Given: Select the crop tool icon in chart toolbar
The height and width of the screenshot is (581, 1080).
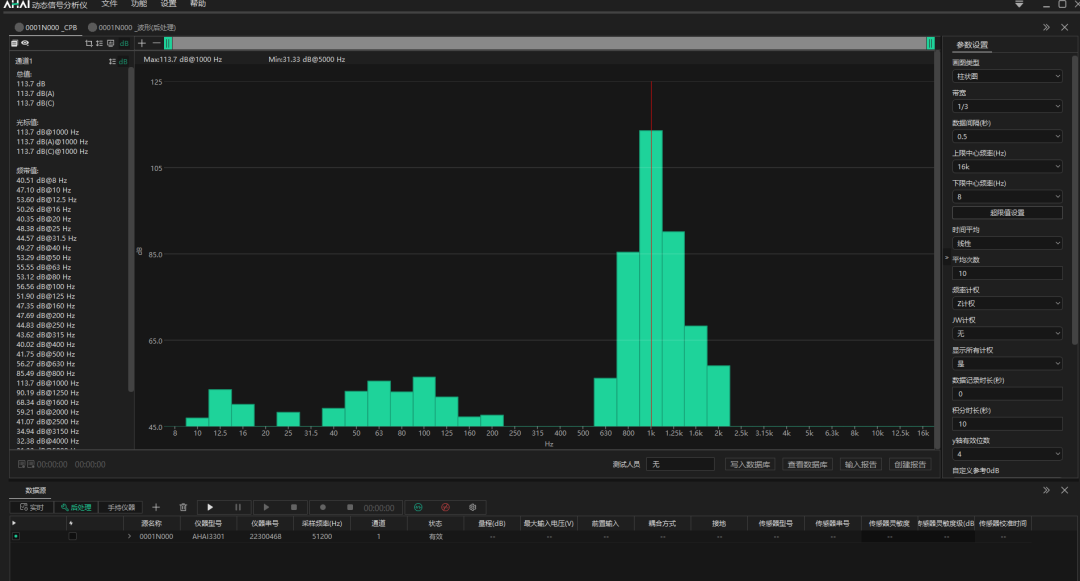Looking at the screenshot, I should (89, 43).
